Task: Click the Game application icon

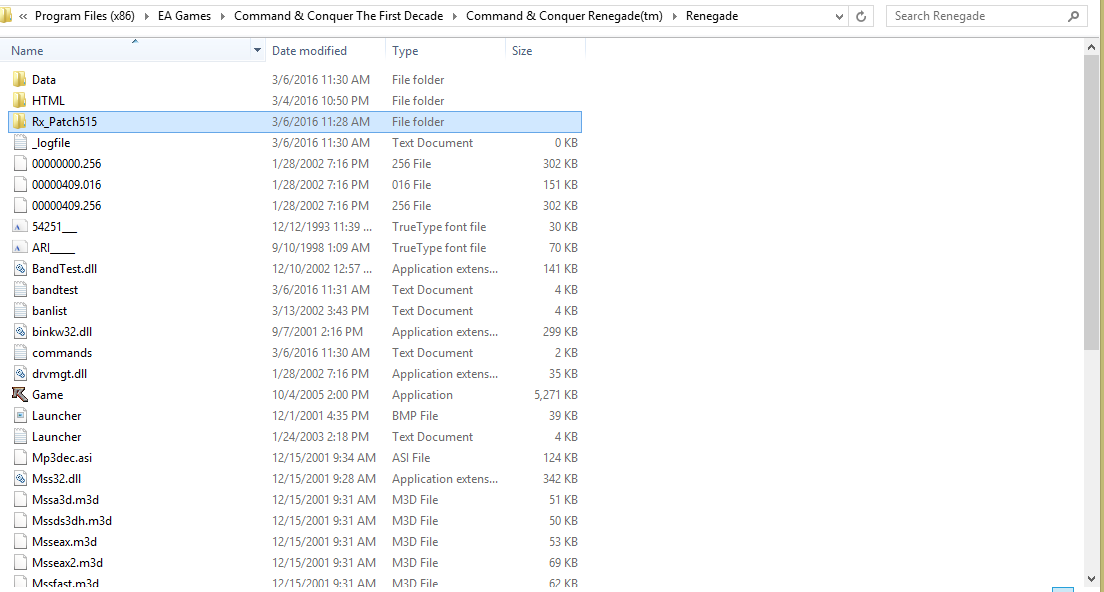Action: (x=20, y=395)
